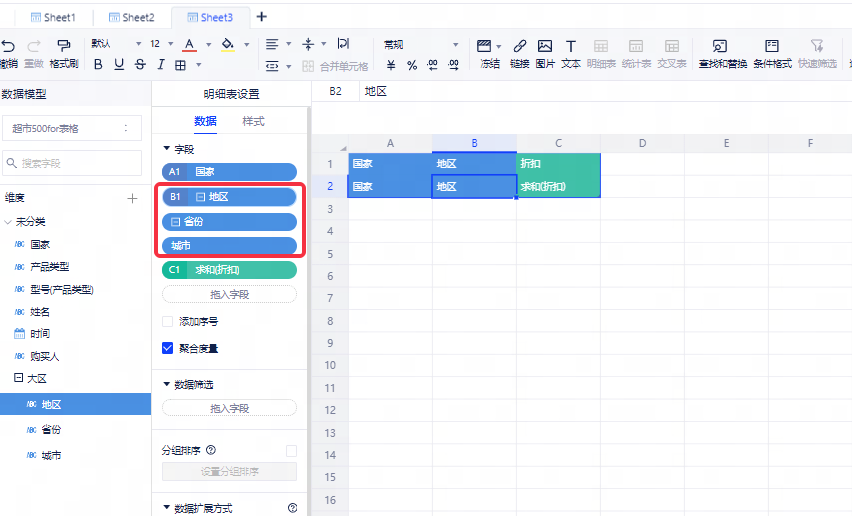This screenshot has height=516, width=852.
Task: Uncheck the 聚合度量 checkbox
Action: tap(168, 348)
